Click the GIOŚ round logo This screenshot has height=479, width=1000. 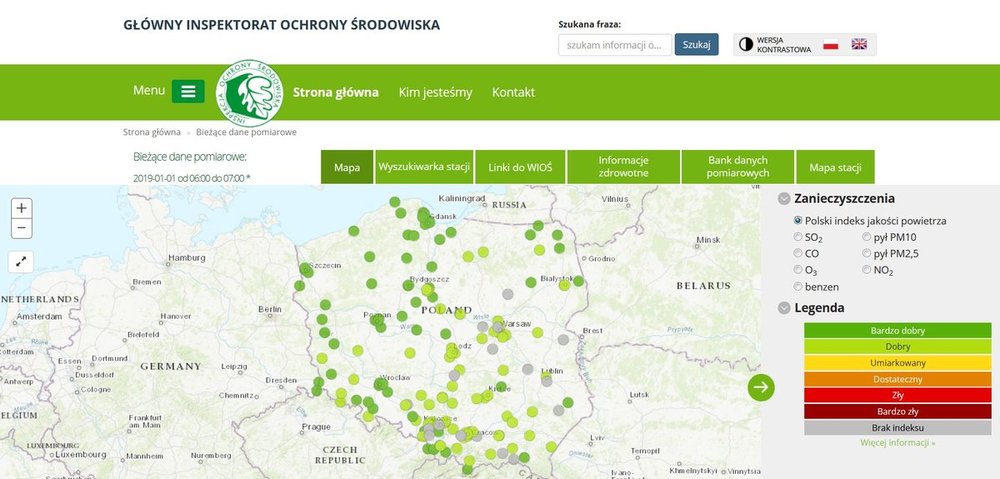coord(250,92)
